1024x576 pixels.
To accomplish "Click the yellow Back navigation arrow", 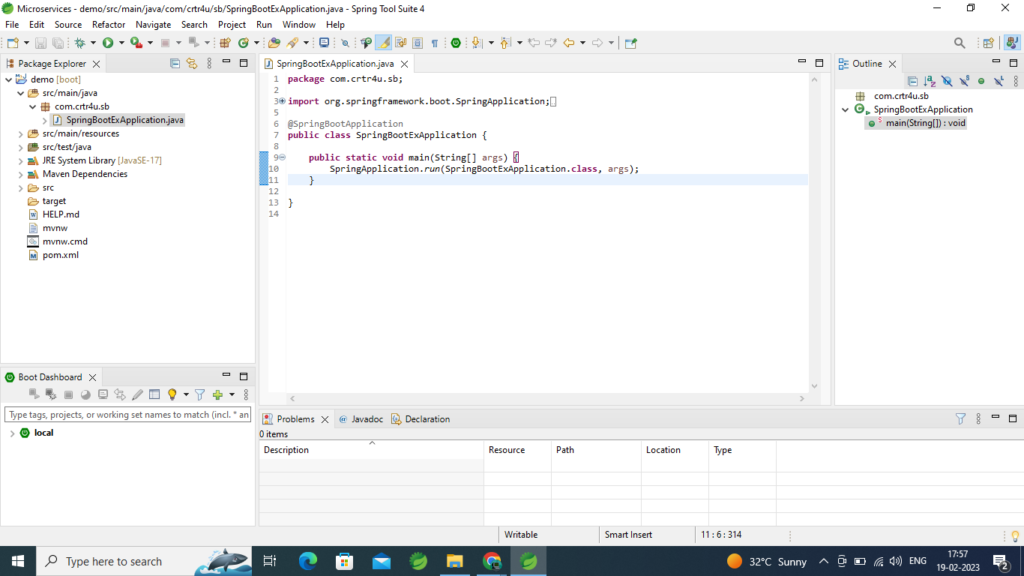I will [569, 43].
